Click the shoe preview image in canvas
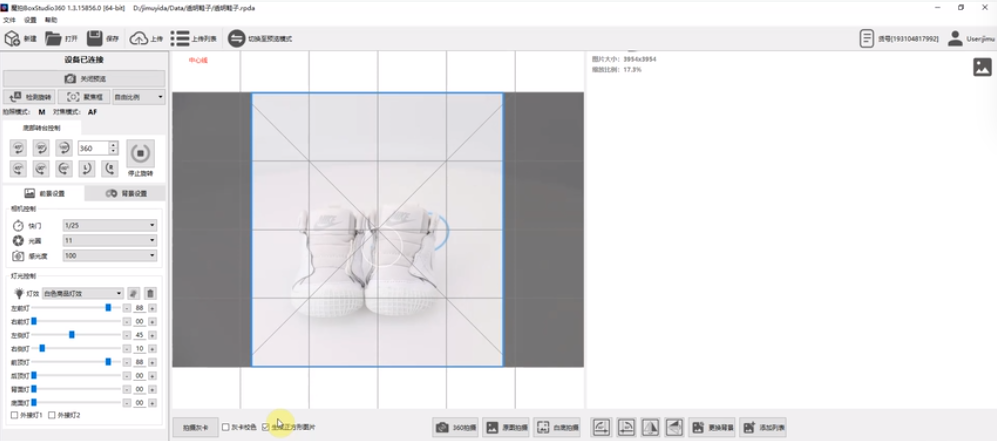This screenshot has width=997, height=441. click(378, 229)
